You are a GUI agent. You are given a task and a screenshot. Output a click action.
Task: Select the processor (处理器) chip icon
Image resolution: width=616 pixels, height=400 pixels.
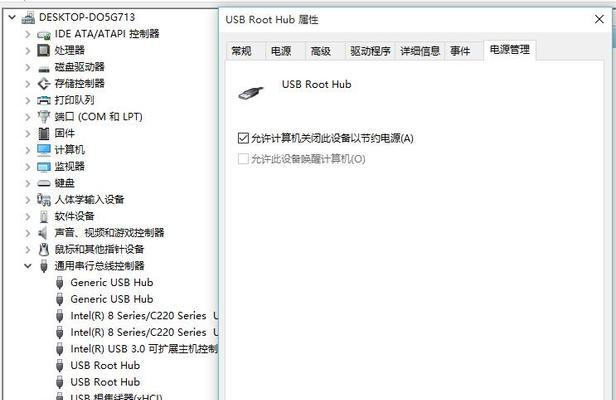pos(44,50)
